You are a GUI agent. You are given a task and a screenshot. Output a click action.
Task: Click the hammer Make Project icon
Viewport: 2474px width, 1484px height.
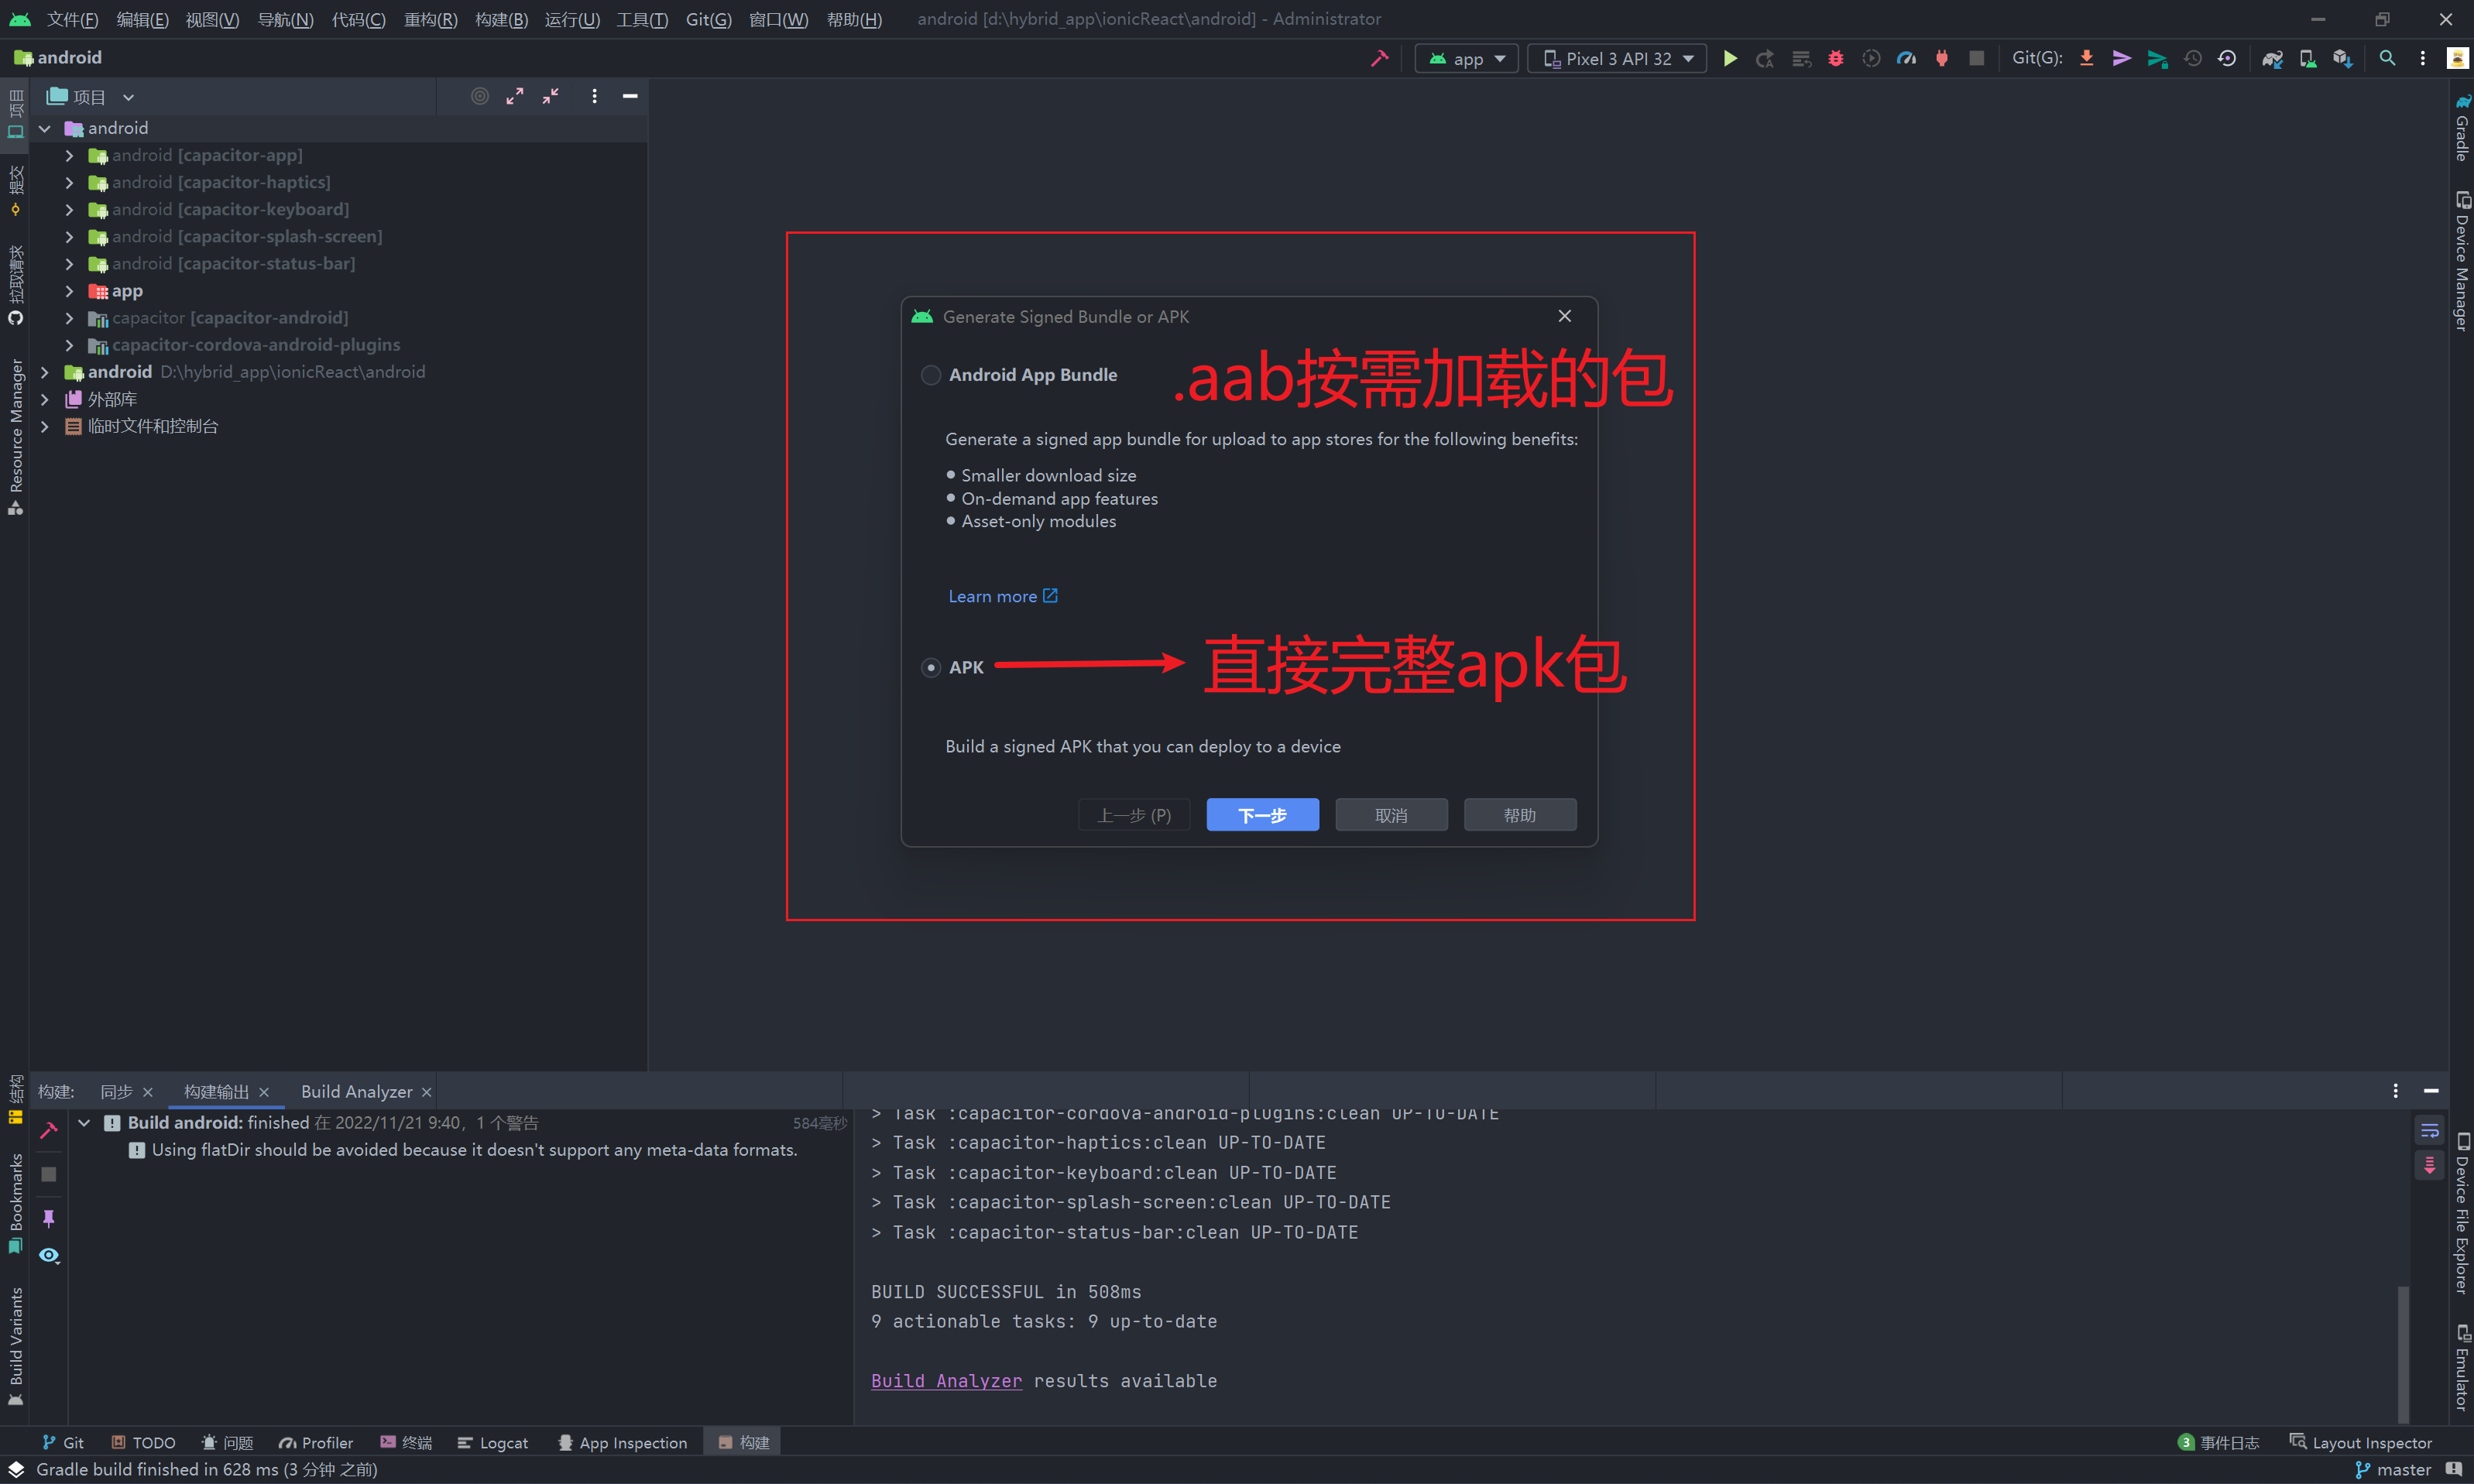(x=1380, y=59)
